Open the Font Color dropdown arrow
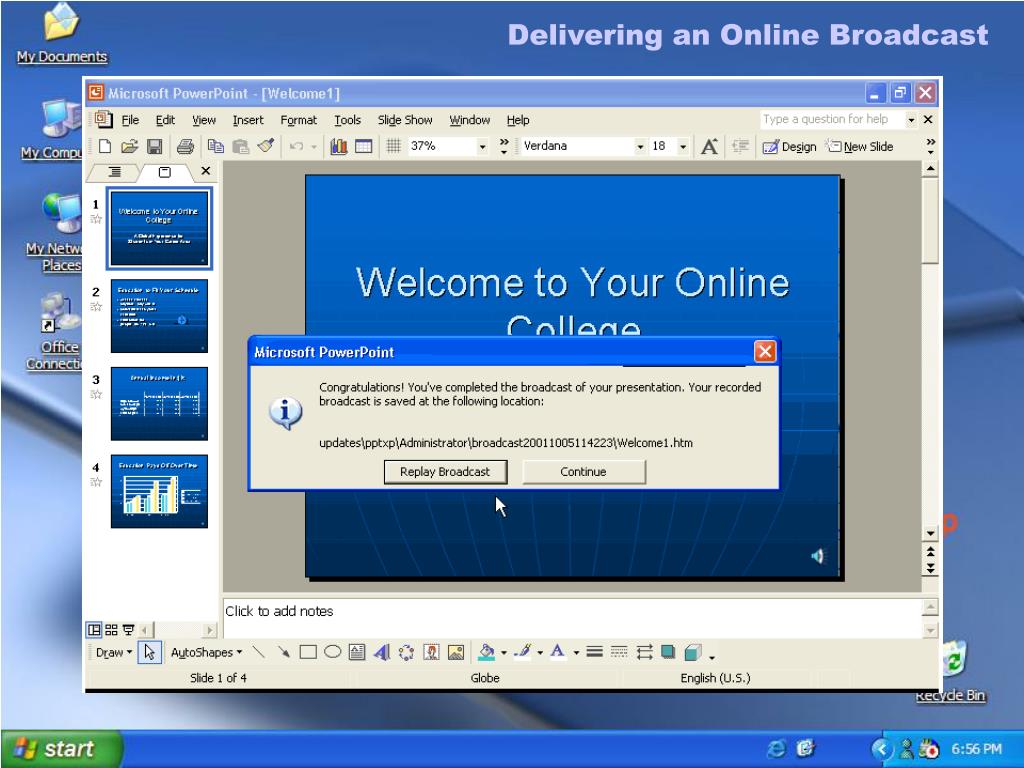The image size is (1024, 768). (575, 652)
